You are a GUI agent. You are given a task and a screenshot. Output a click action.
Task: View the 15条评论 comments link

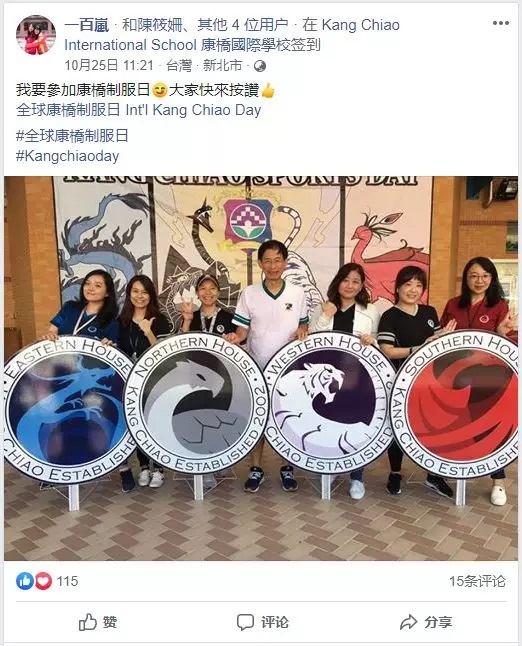tap(477, 581)
